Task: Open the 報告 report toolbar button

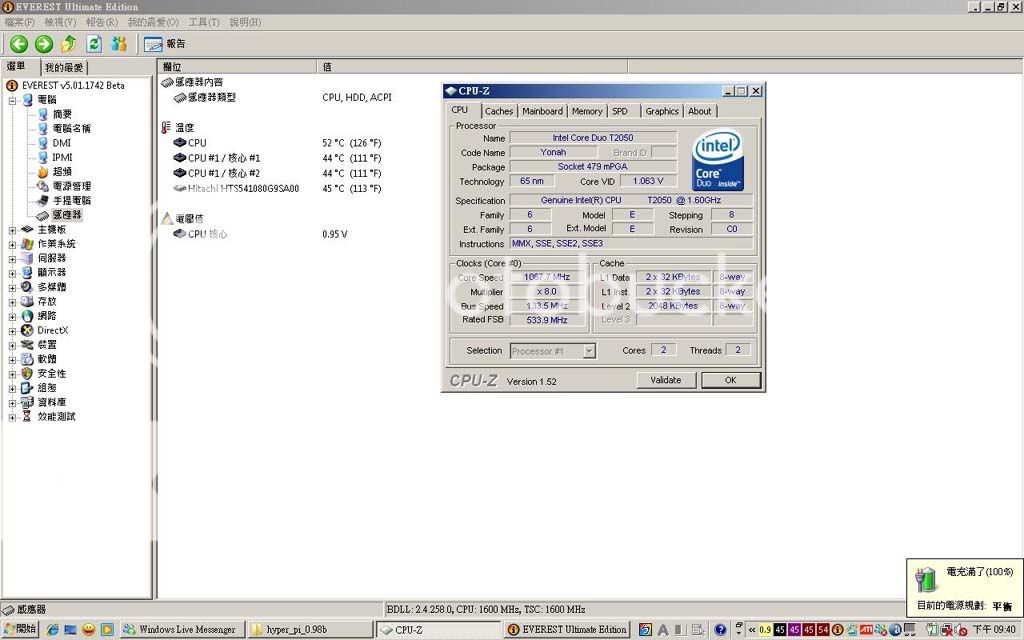Action: click(x=165, y=44)
